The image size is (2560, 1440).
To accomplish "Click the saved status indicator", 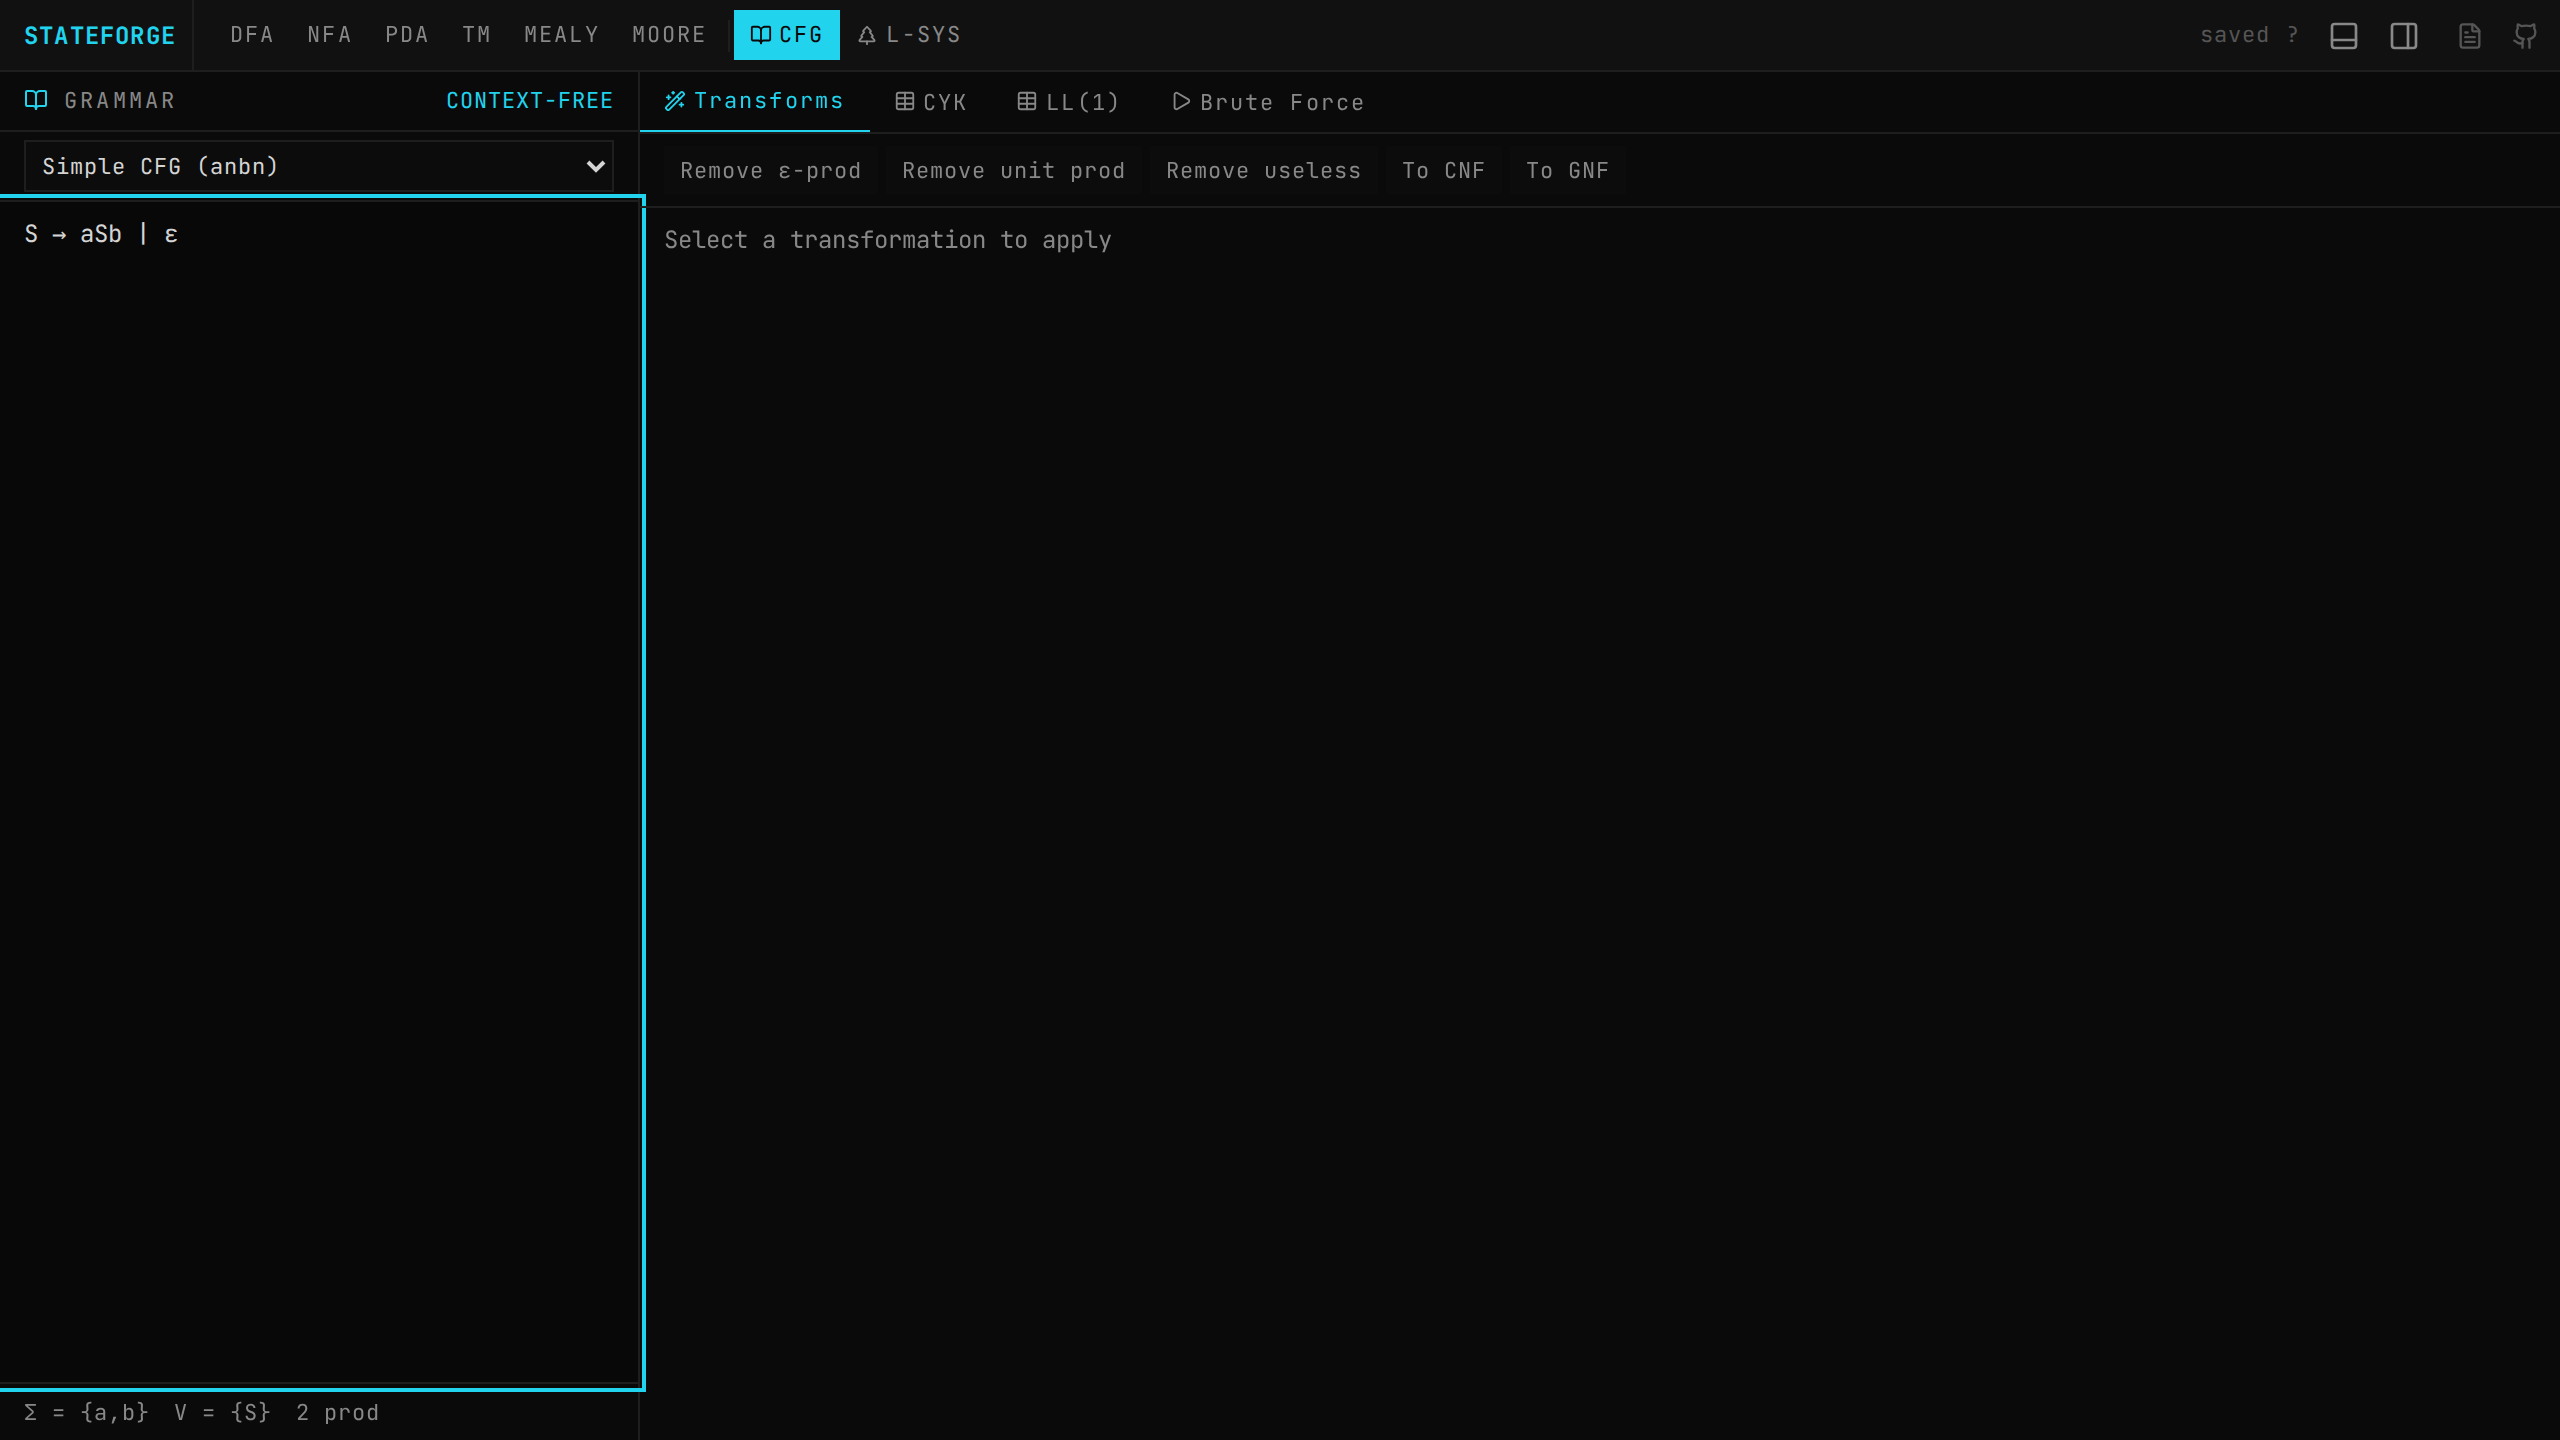I will click(x=2235, y=33).
